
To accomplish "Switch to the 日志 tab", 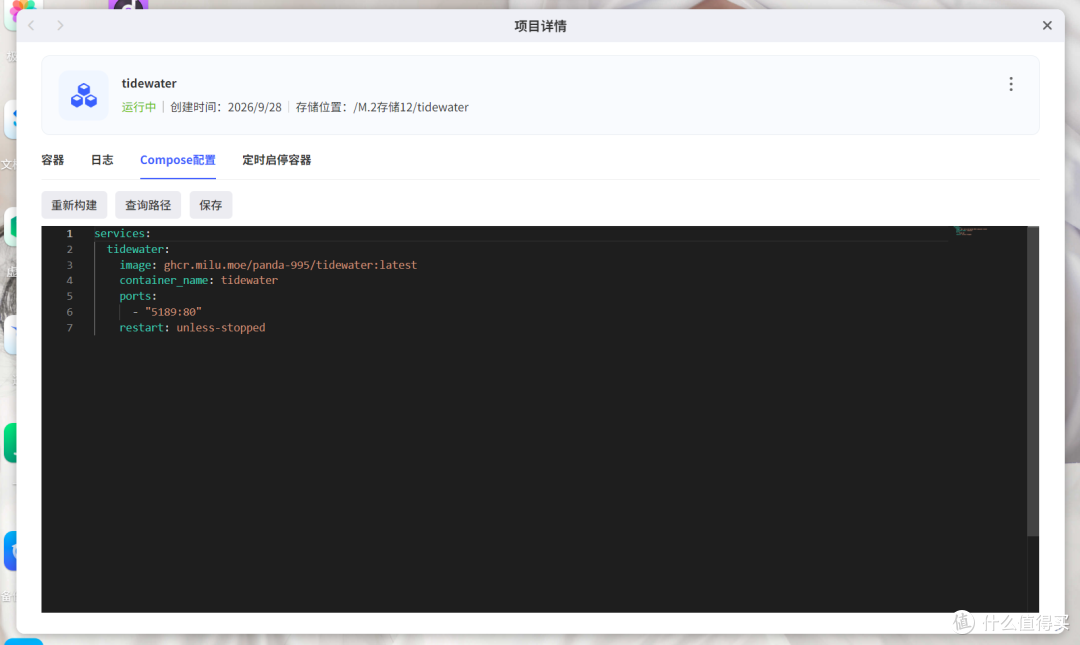I will [x=102, y=160].
